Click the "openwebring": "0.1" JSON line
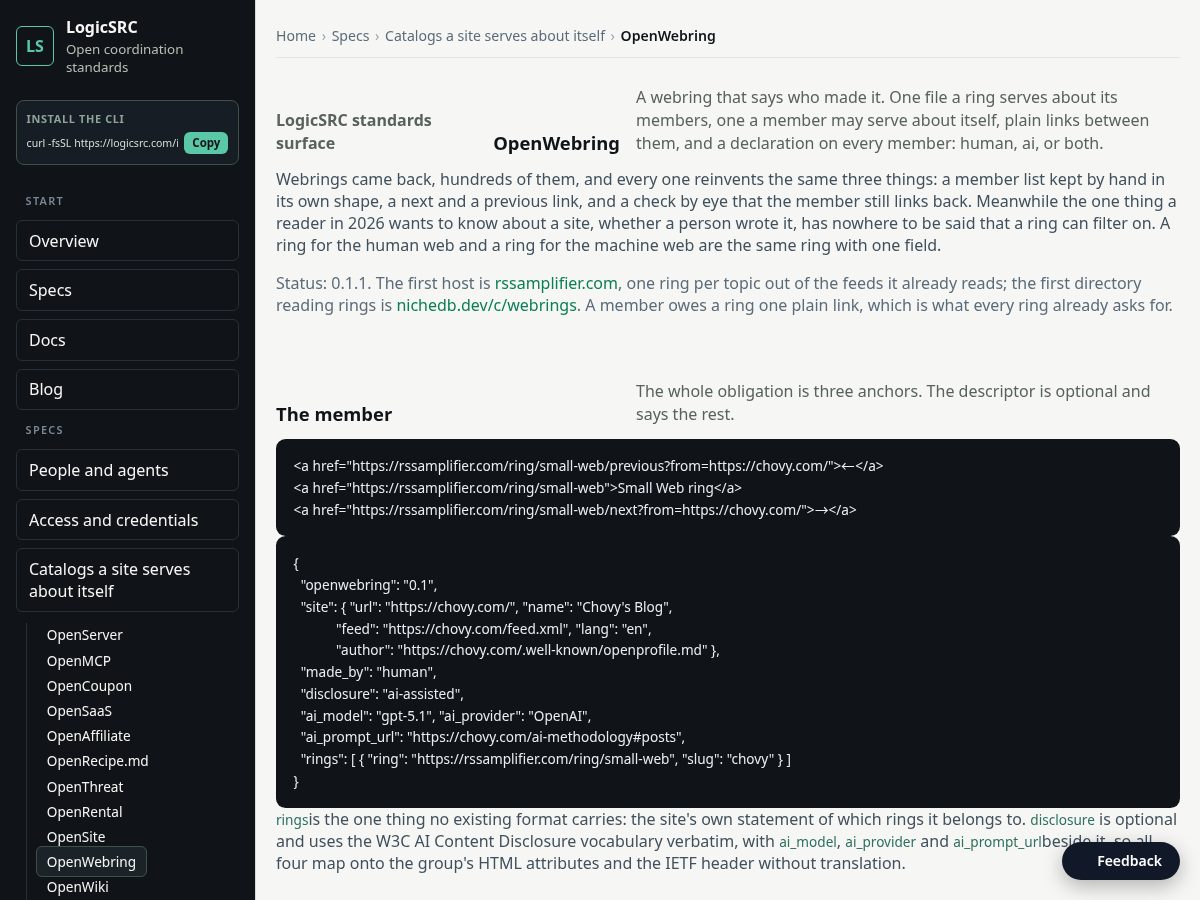 tap(369, 585)
